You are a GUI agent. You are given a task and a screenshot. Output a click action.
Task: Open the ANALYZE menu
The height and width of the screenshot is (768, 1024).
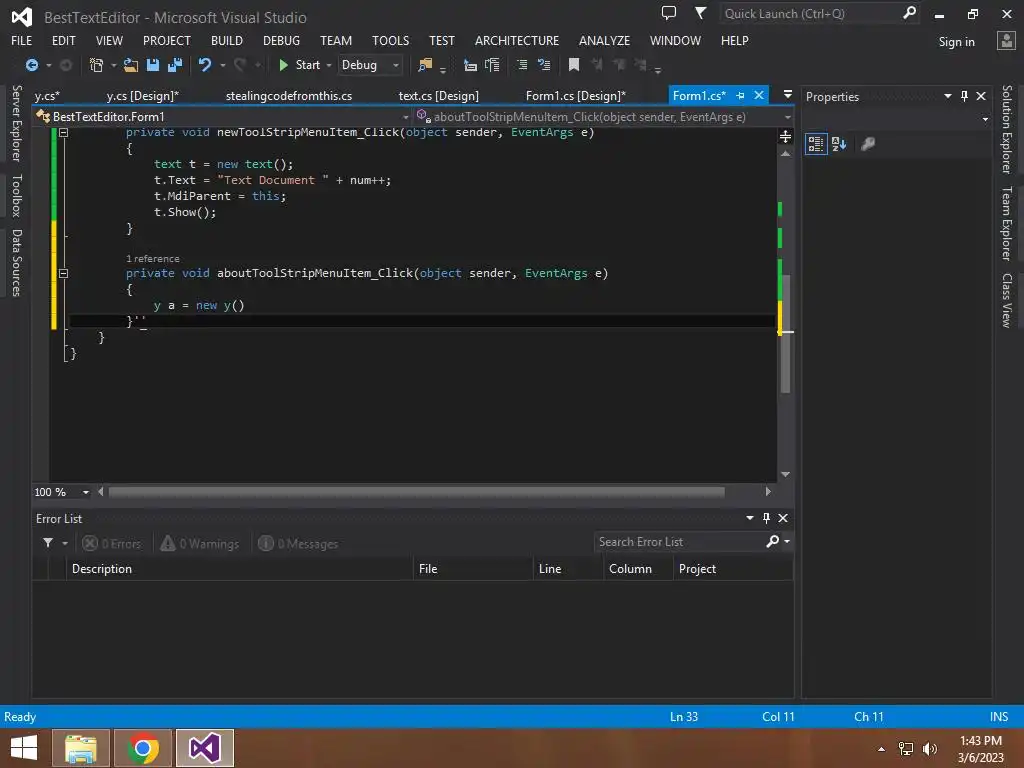(x=604, y=40)
